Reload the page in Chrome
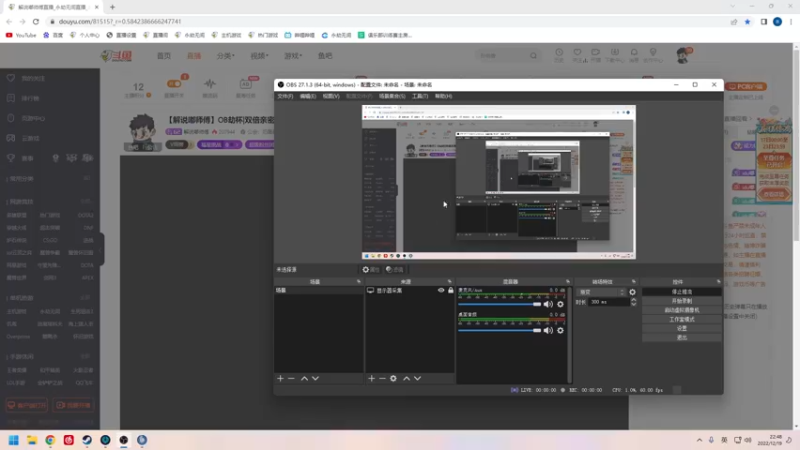Image resolution: width=800 pixels, height=450 pixels. coord(36,21)
